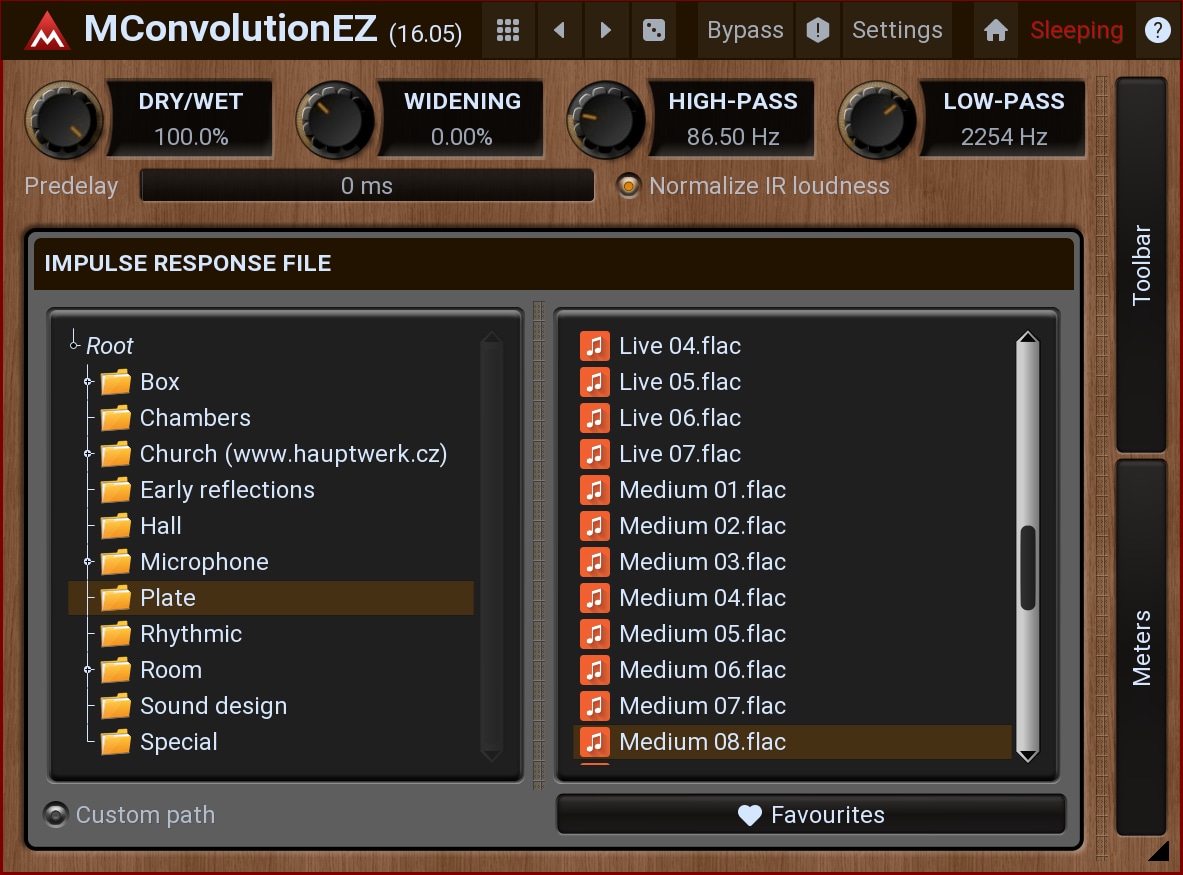Click High-pass value 86.50 Hz

(733, 137)
